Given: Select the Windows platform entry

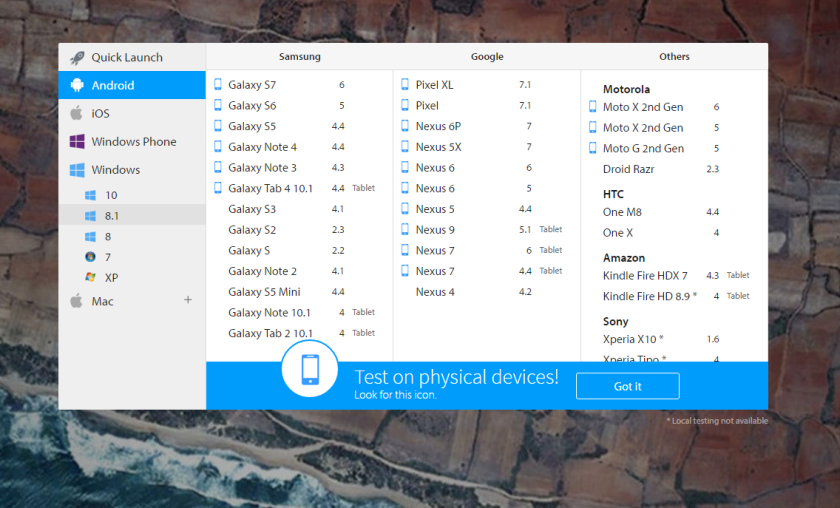Looking at the screenshot, I should click(x=132, y=170).
